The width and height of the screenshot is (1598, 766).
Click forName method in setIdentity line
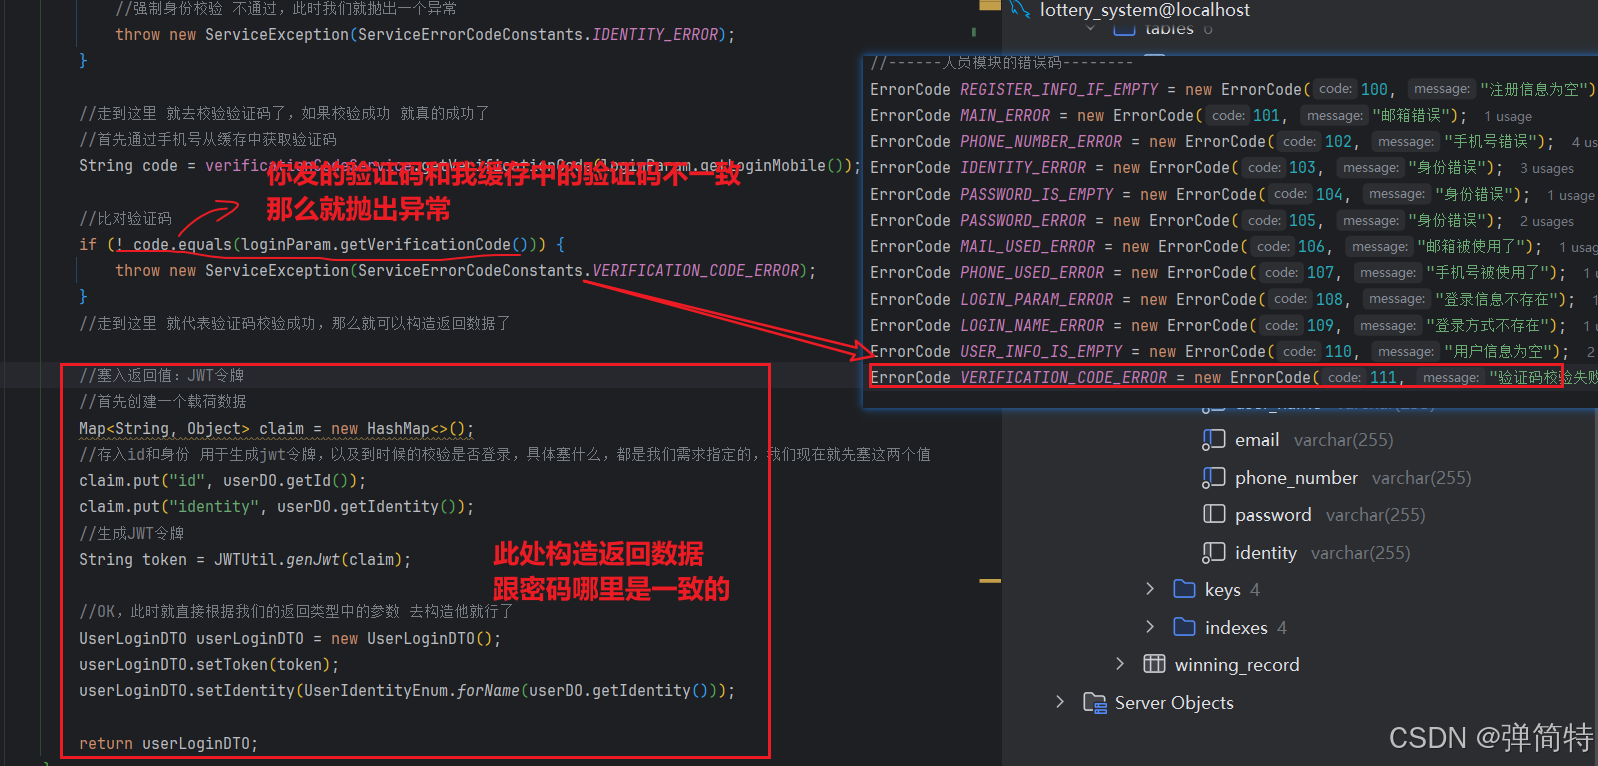tap(488, 691)
